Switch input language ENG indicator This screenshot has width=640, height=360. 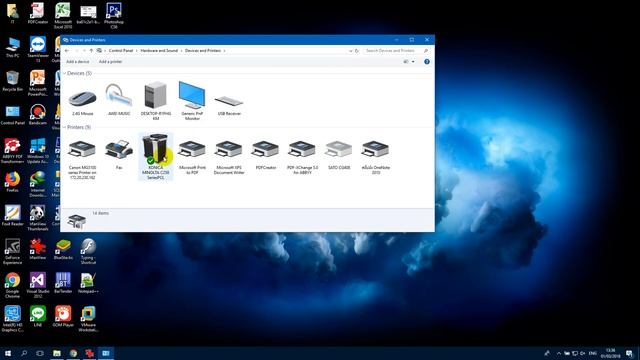click(593, 353)
